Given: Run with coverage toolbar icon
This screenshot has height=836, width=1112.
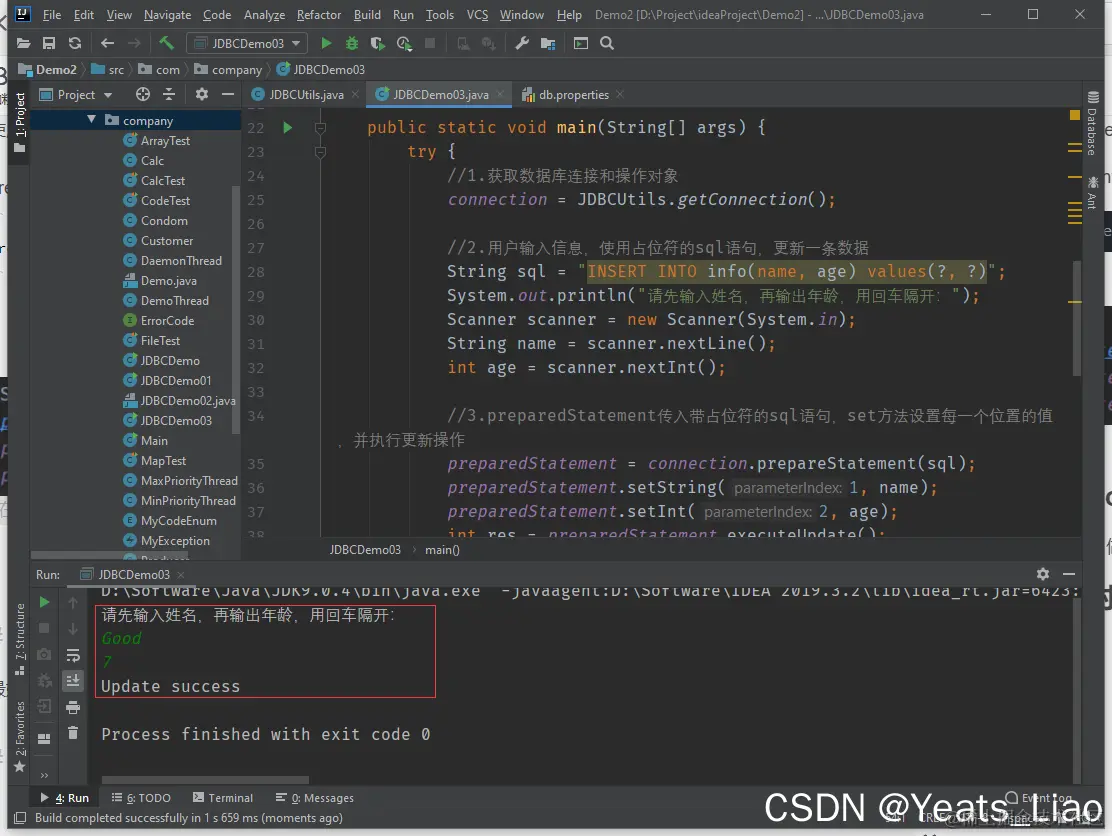Looking at the screenshot, I should pos(377,43).
